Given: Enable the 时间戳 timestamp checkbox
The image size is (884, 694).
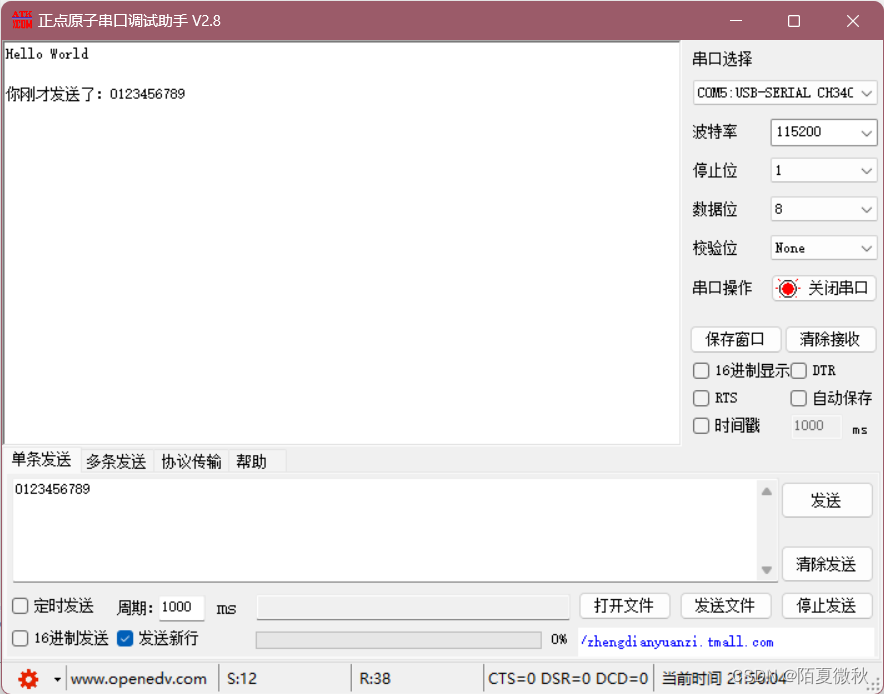Looking at the screenshot, I should (x=700, y=425).
